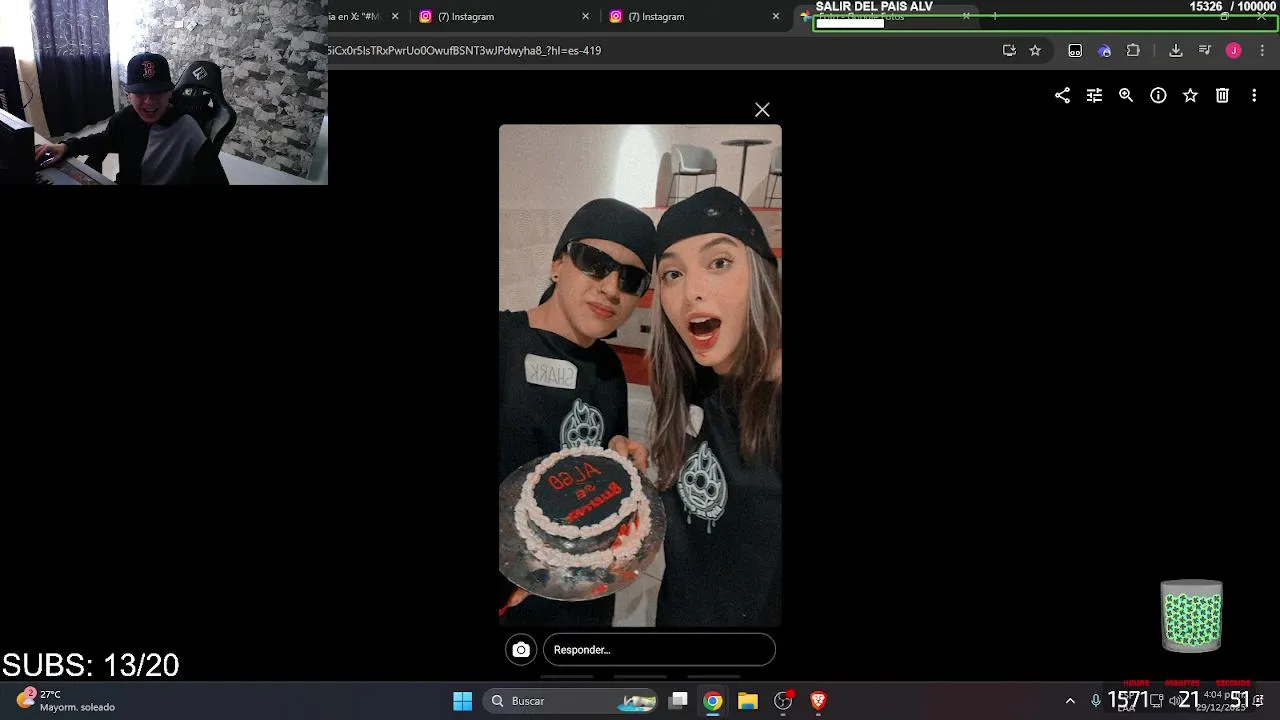The image size is (1280, 720).
Task: Open the weather widget showing 27°C
Action: 68,700
